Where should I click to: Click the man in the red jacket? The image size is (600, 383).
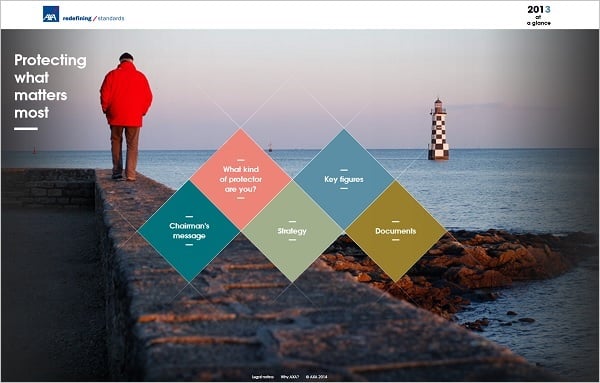(x=126, y=116)
